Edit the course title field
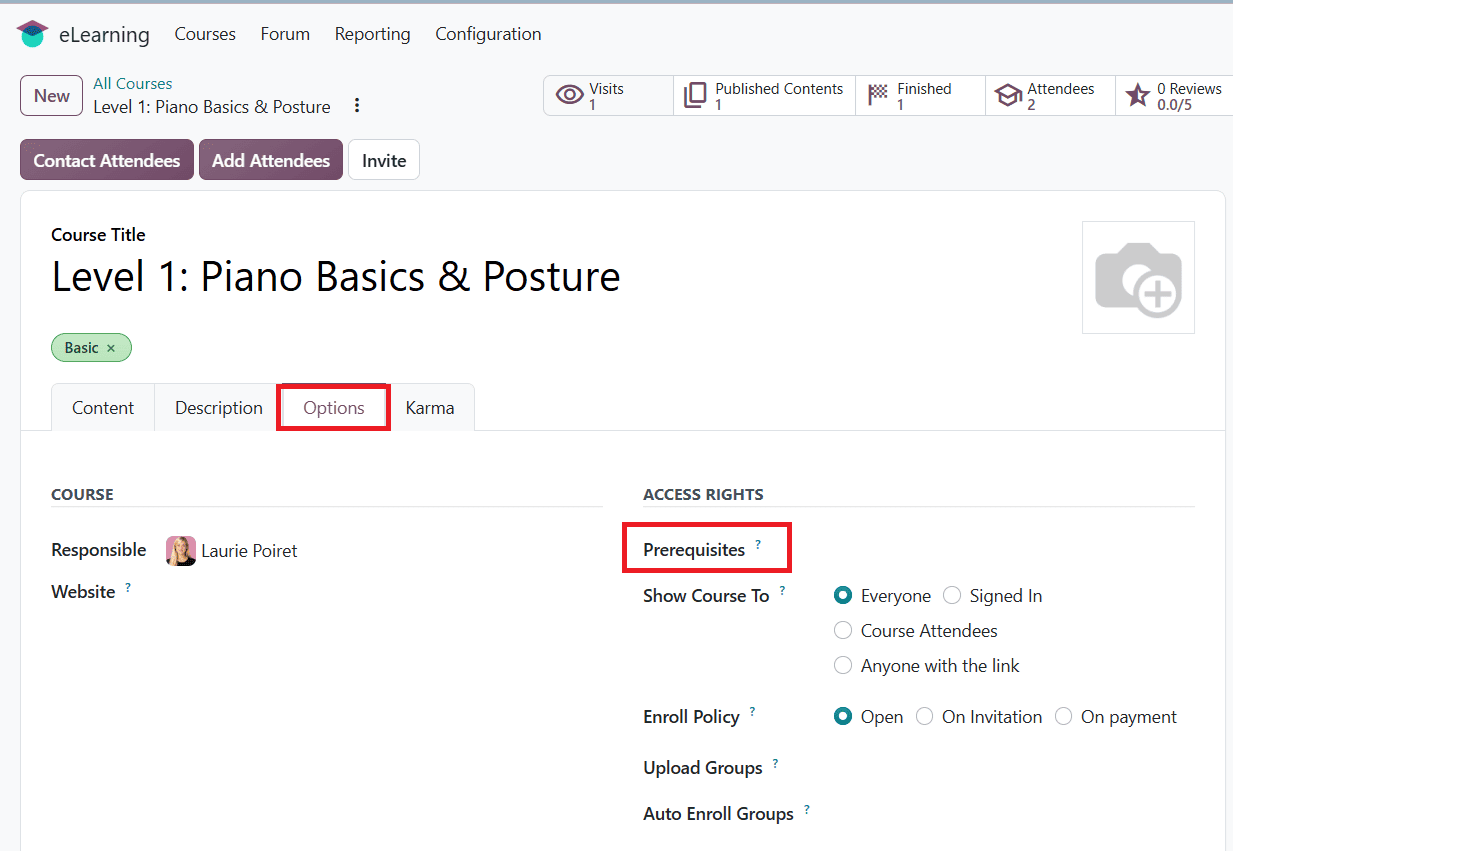The image size is (1465, 851). [x=336, y=277]
